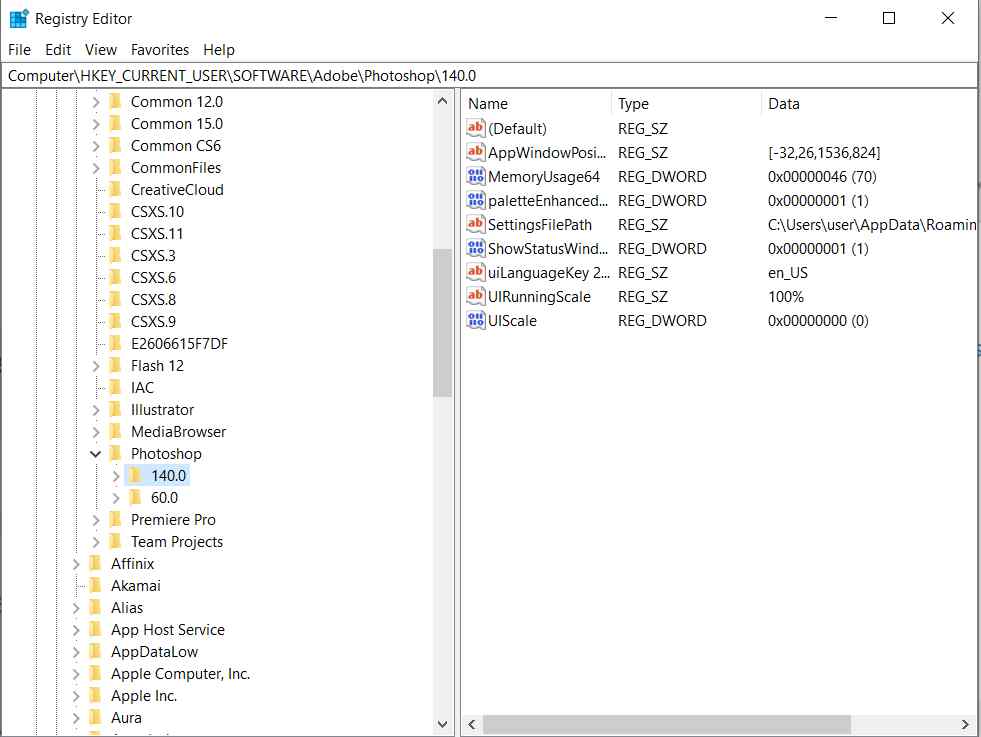Click the Akamai folder icon
This screenshot has width=981, height=737.
tap(96, 585)
